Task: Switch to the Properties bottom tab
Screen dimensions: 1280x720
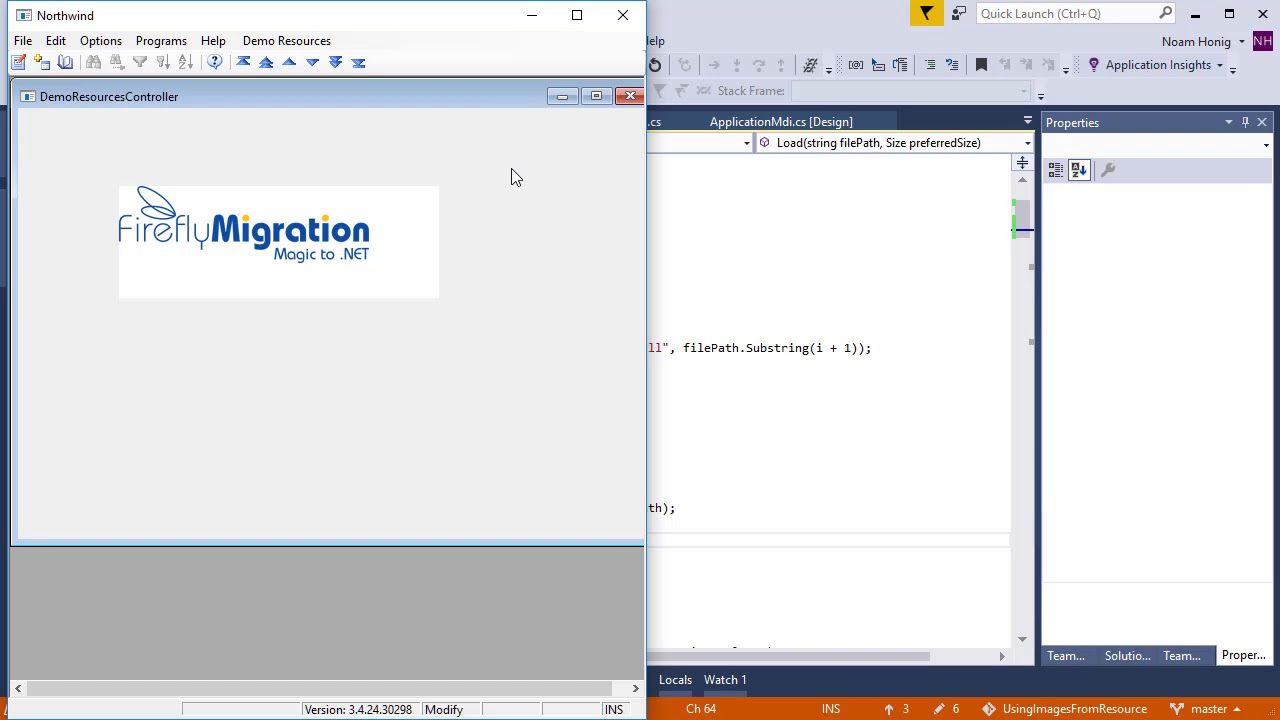Action: coord(1243,656)
